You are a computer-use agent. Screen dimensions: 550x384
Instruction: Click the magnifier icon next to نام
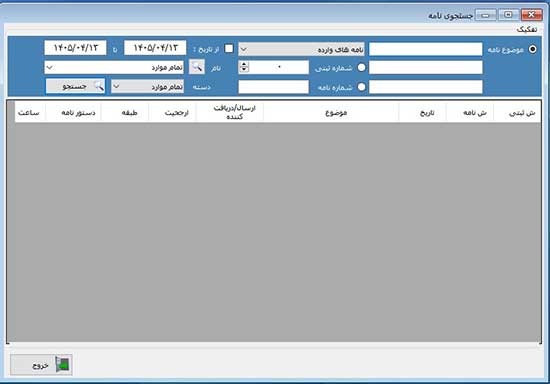(197, 67)
